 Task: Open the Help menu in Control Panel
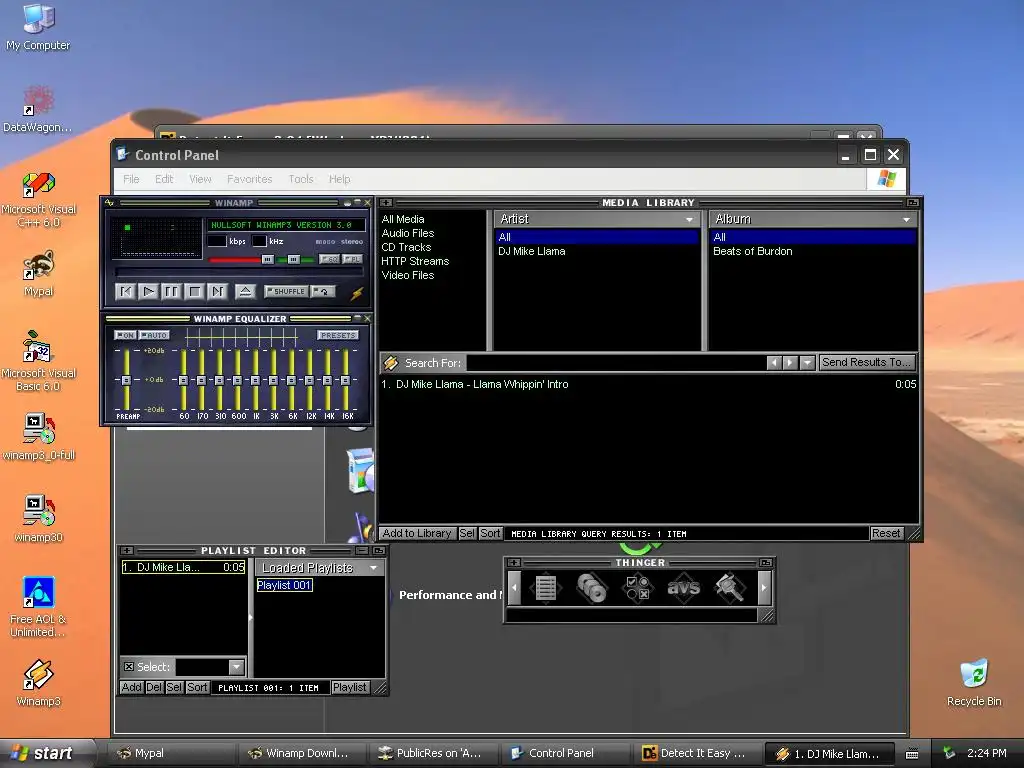[x=340, y=179]
